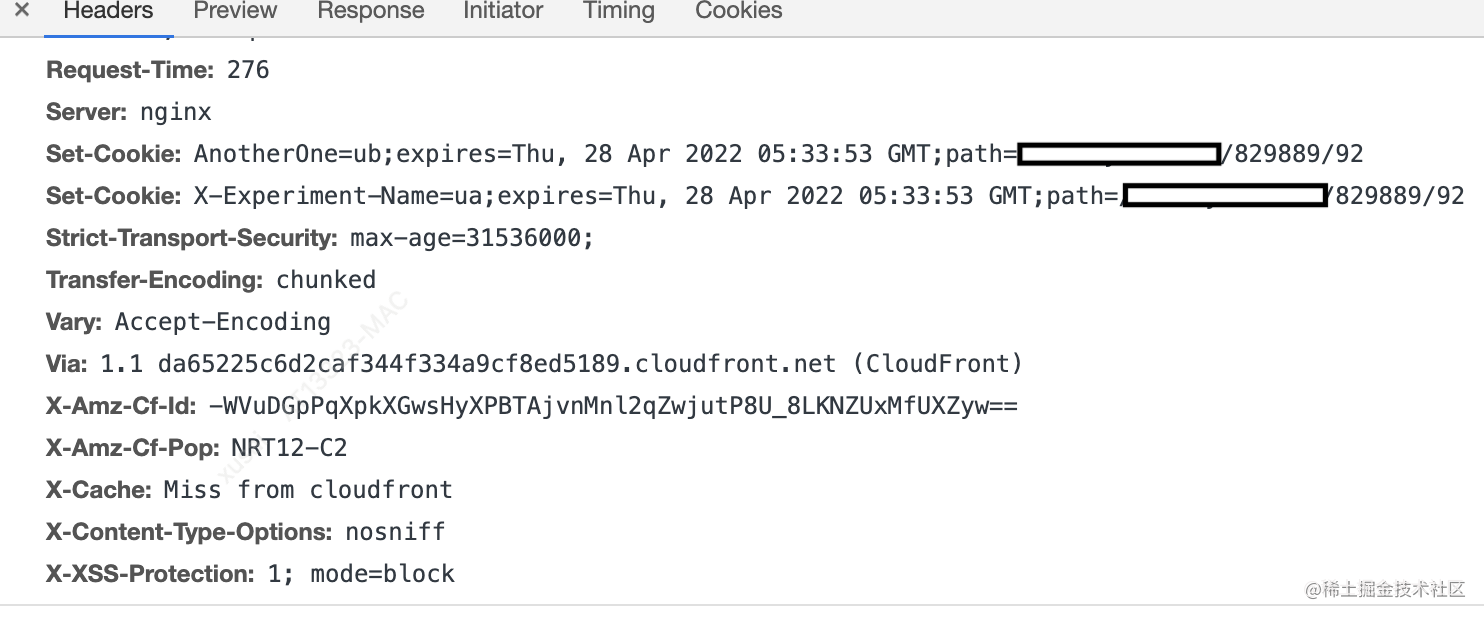Switch to the Headers tab

108,11
